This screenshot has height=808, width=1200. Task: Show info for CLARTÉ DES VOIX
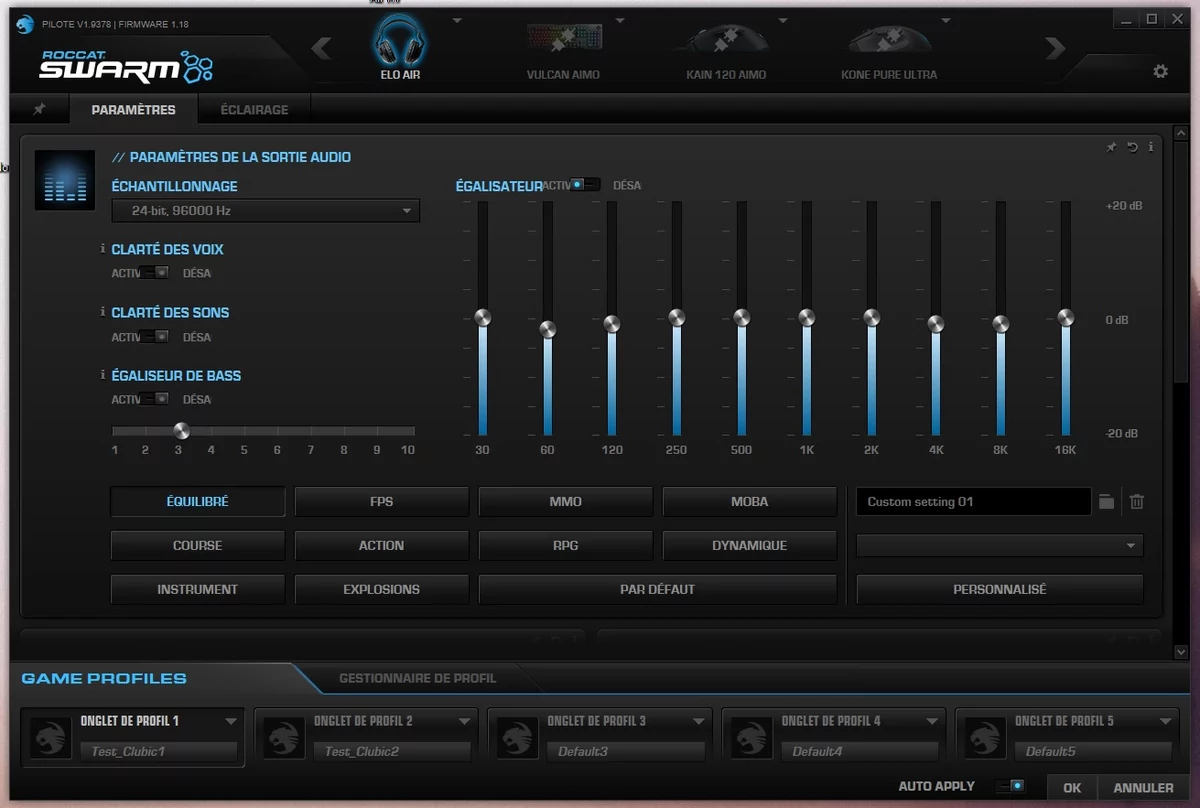[x=103, y=249]
